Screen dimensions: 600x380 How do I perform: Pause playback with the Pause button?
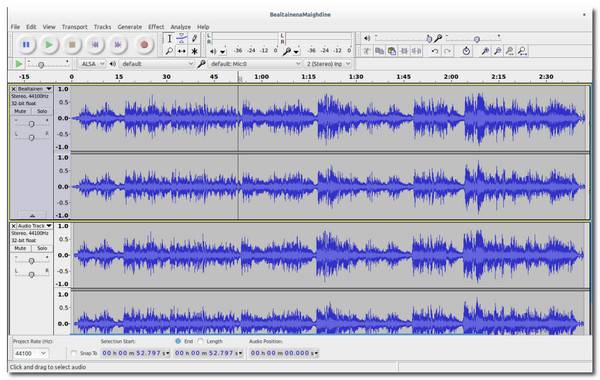26,45
